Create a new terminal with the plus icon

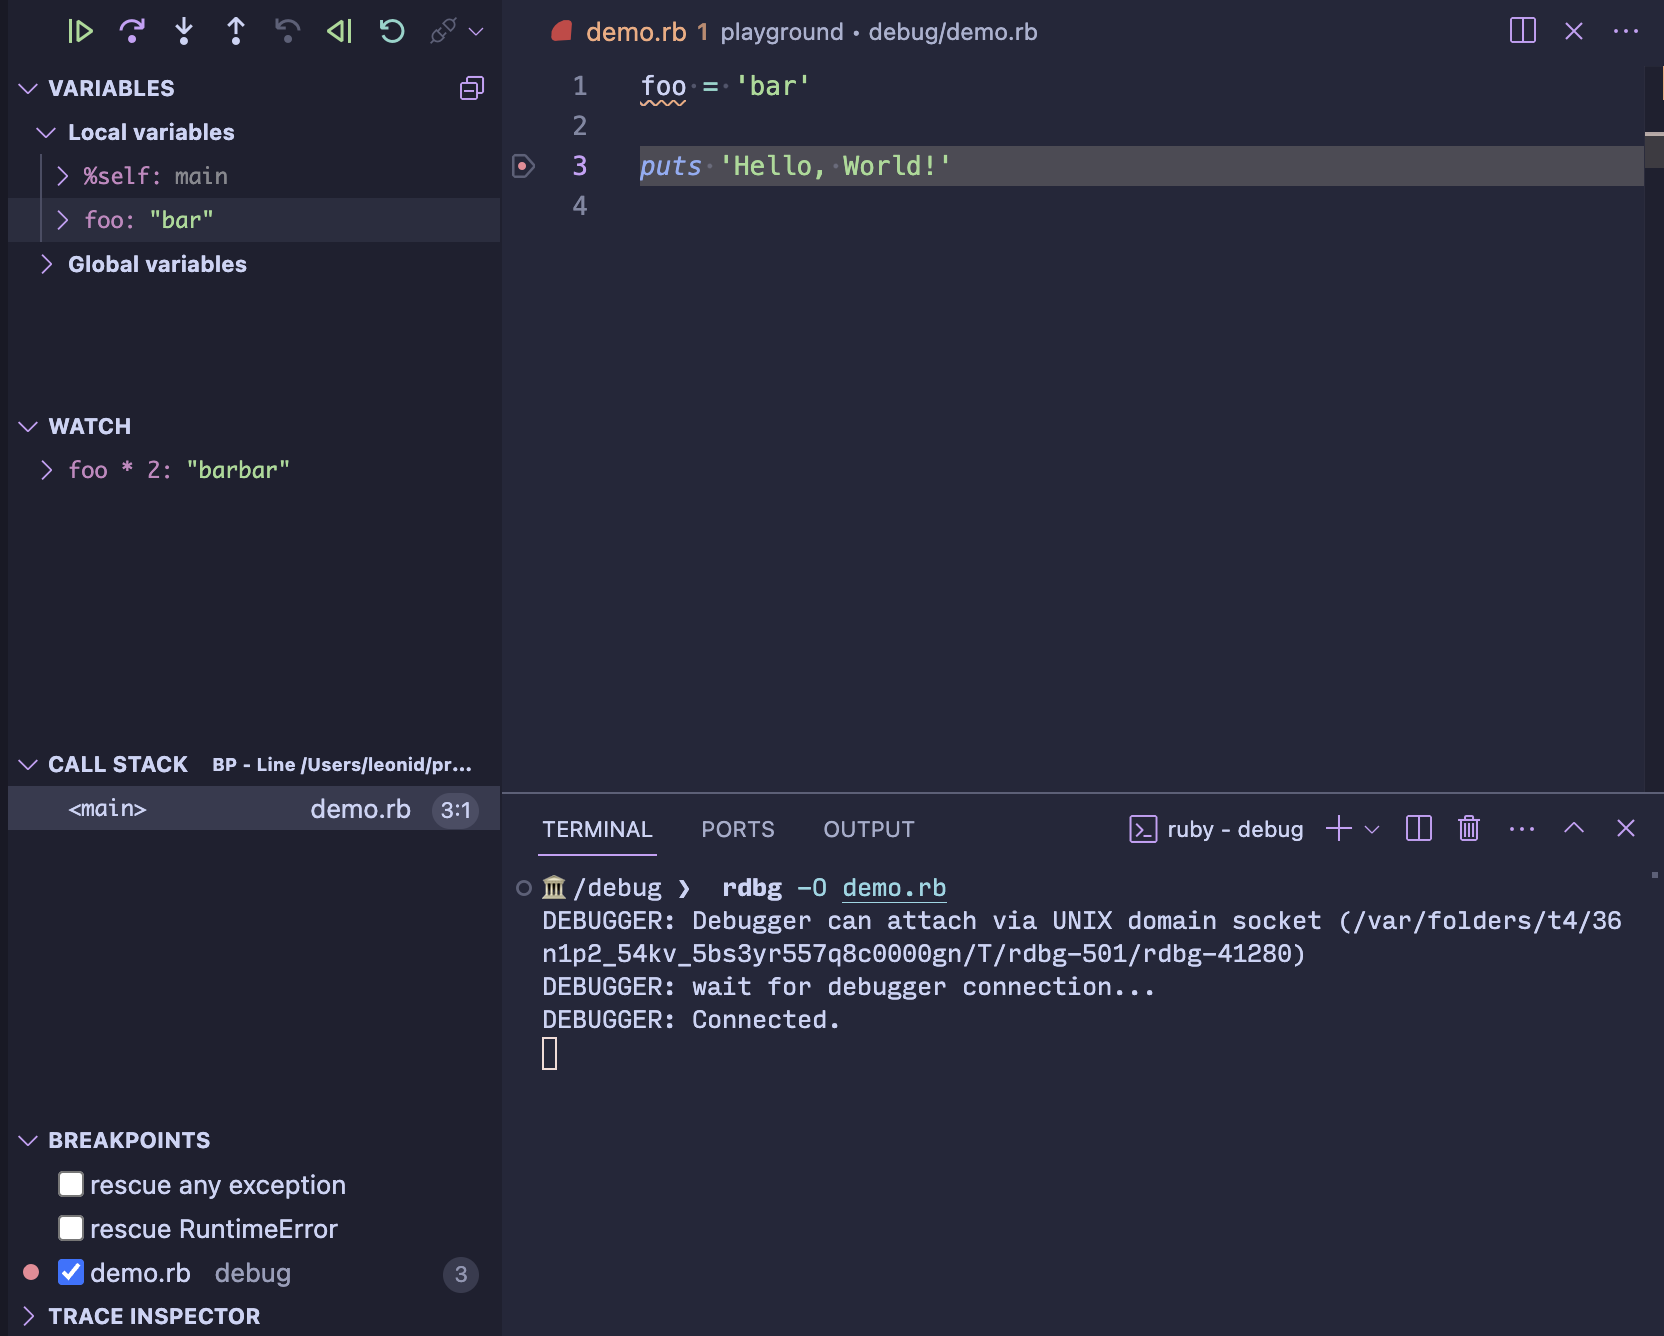pos(1338,828)
